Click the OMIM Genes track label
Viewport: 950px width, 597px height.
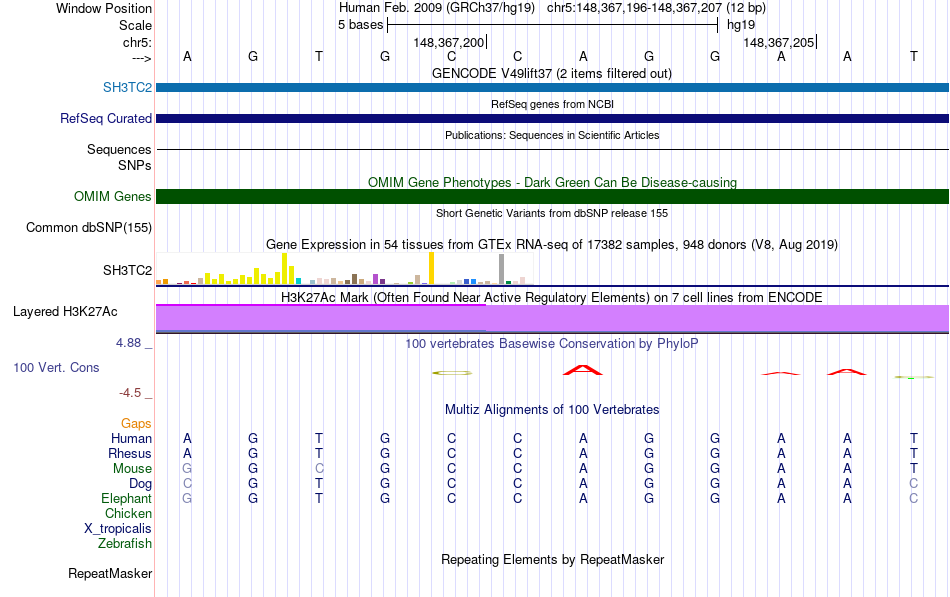pyautogui.click(x=113, y=196)
